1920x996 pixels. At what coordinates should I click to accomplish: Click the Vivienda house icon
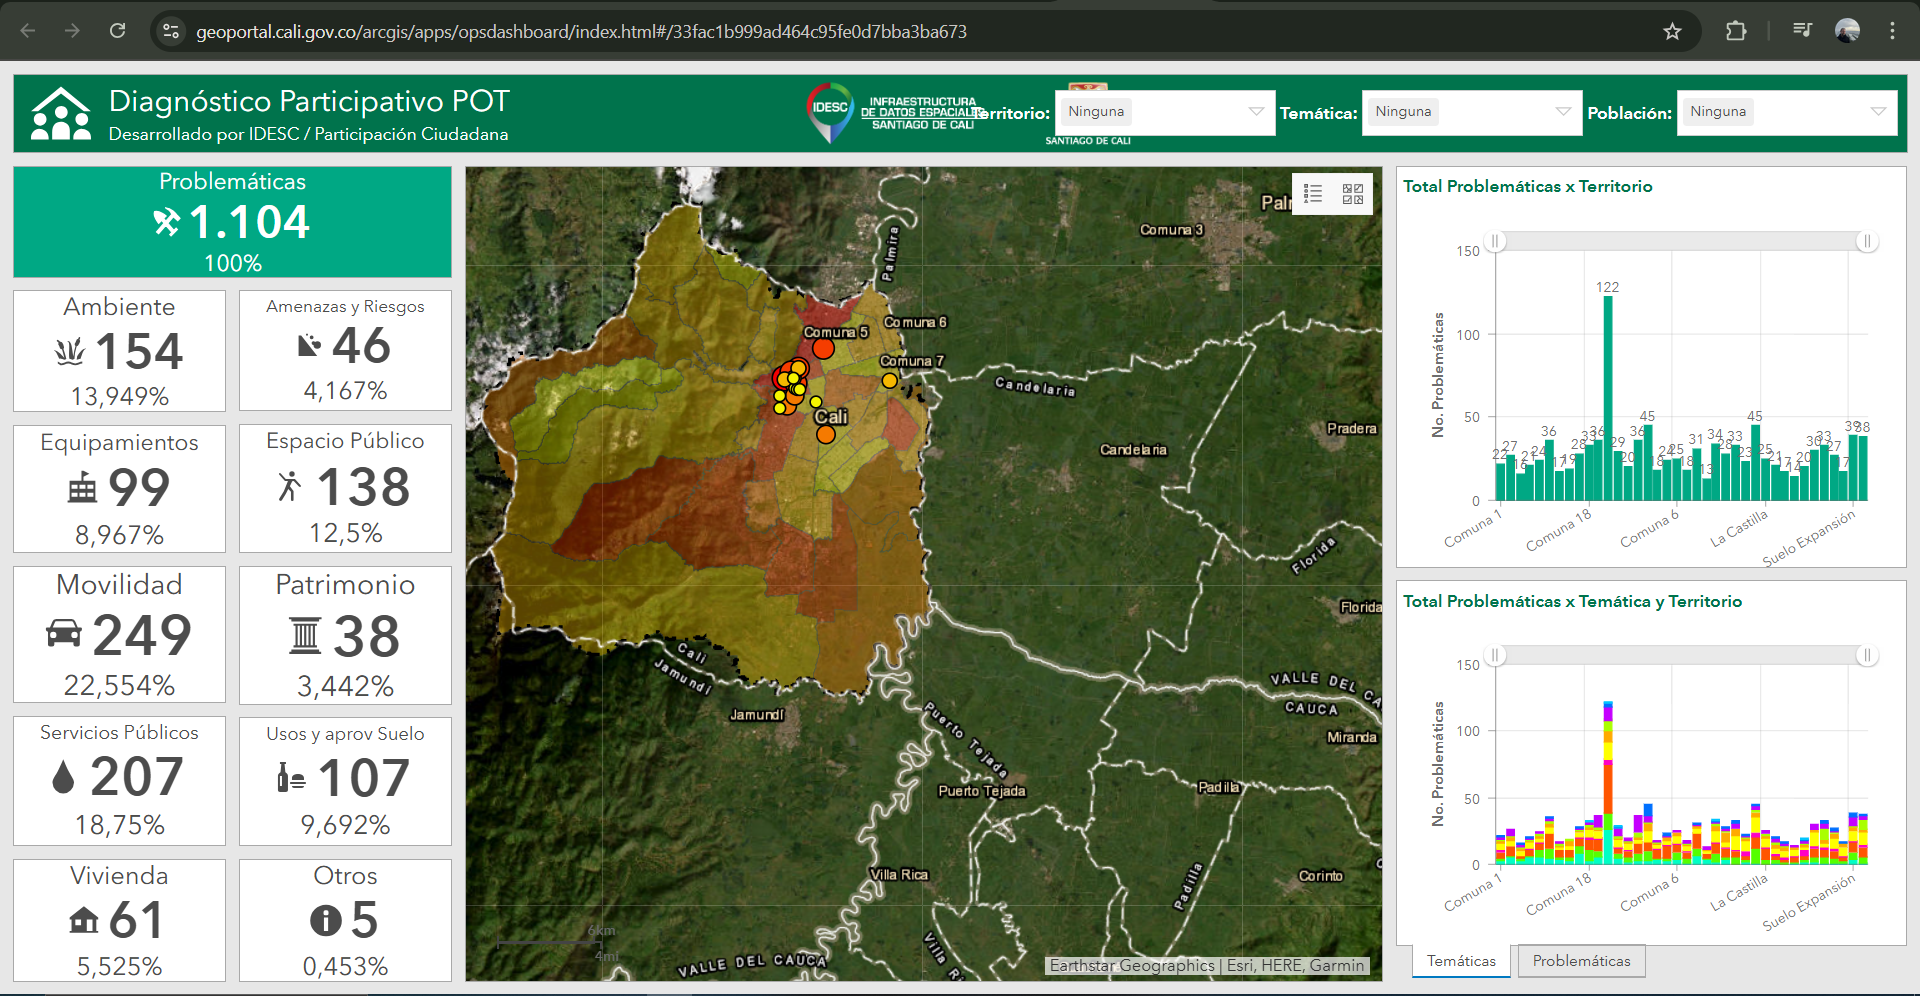pos(83,920)
